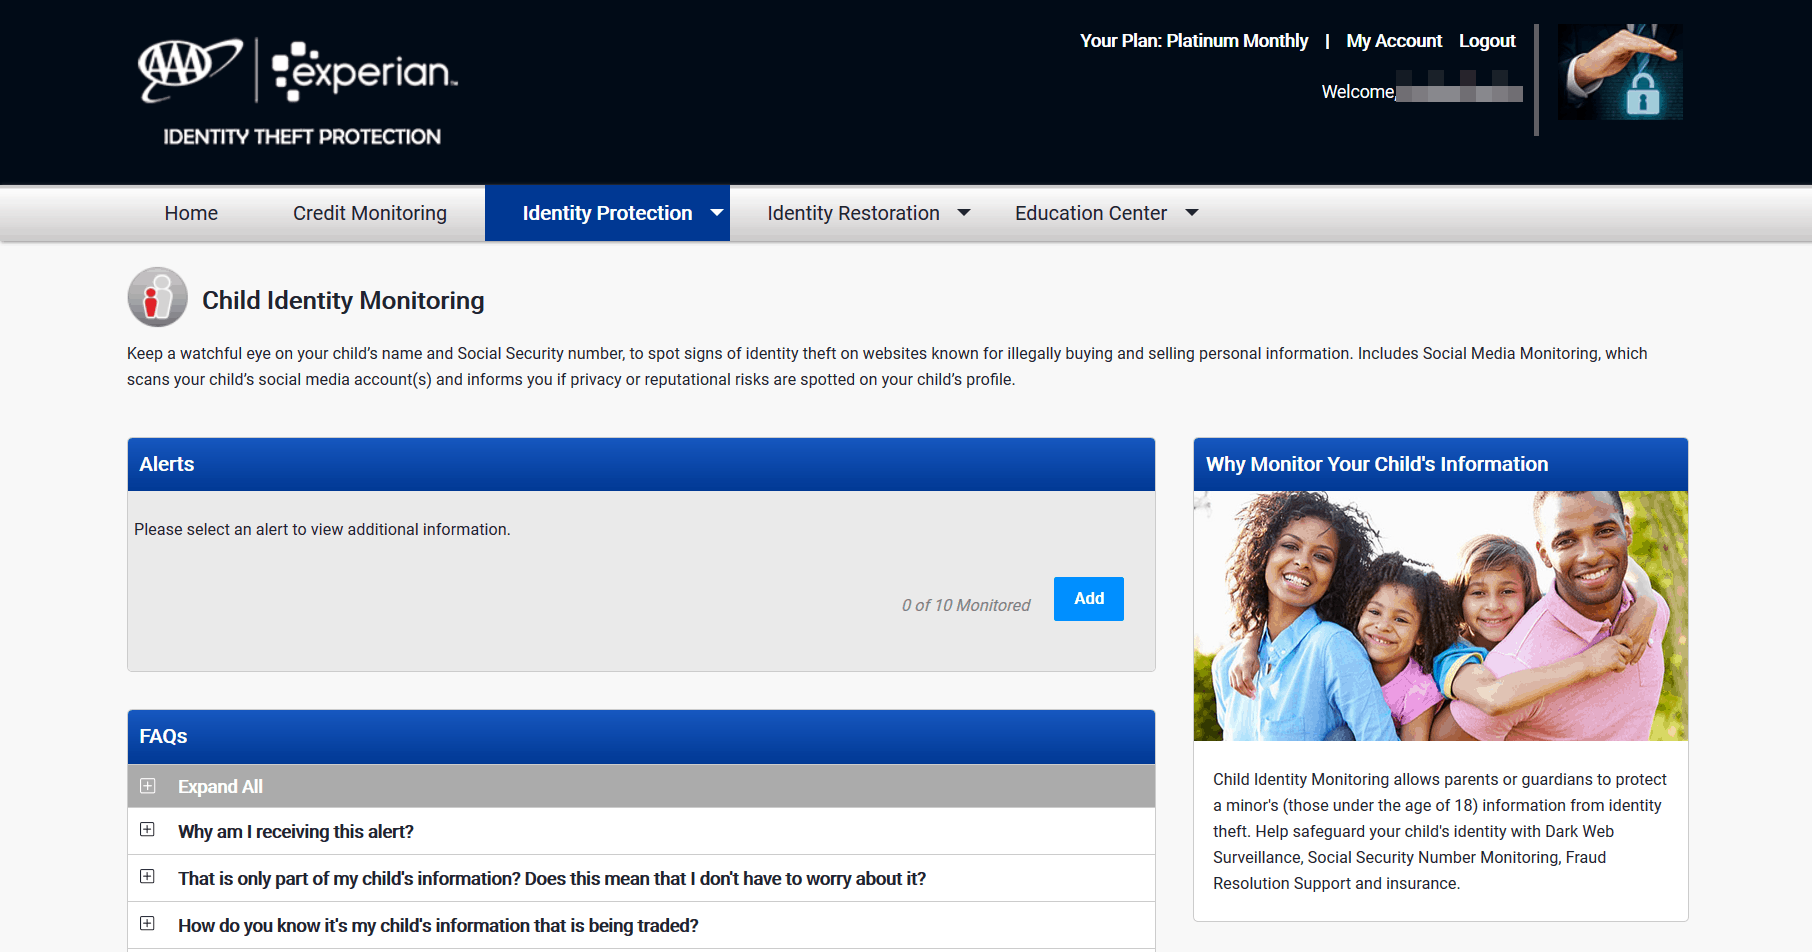Screen dimensions: 1812x952
Task: Click the Child Identity Monitoring person icon
Action: pyautogui.click(x=157, y=297)
